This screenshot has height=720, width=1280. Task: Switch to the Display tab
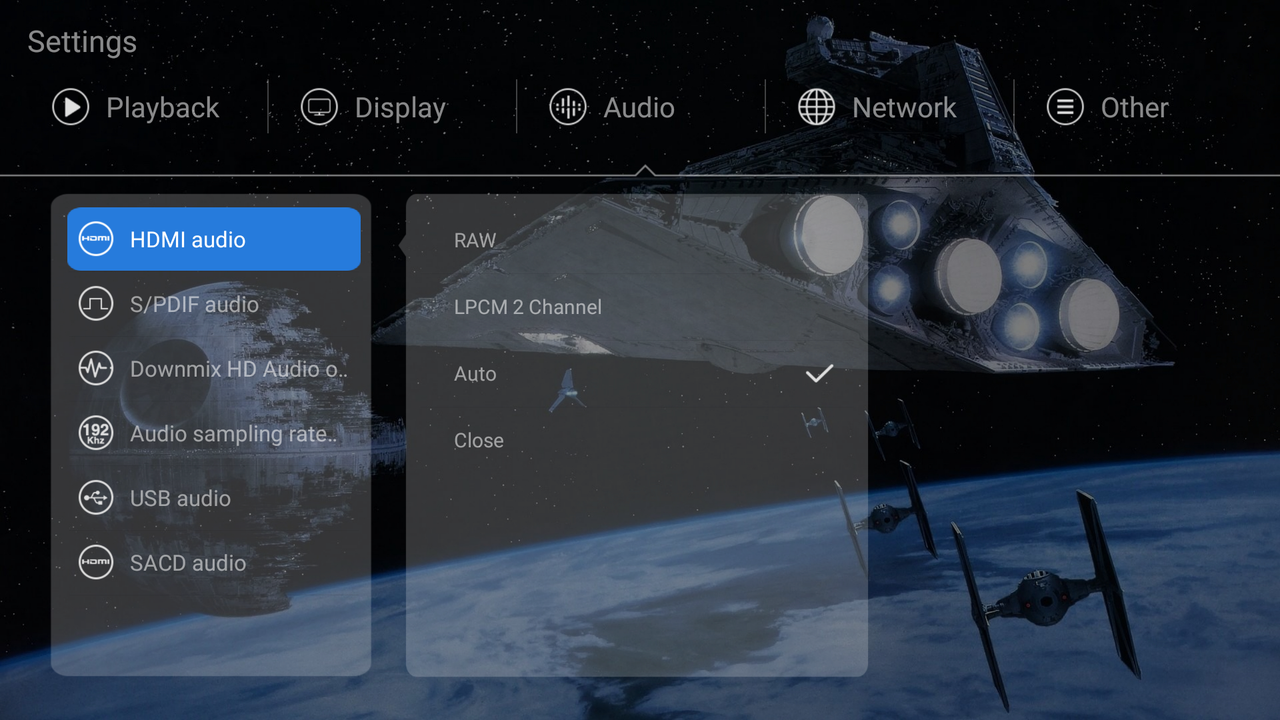click(x=373, y=107)
